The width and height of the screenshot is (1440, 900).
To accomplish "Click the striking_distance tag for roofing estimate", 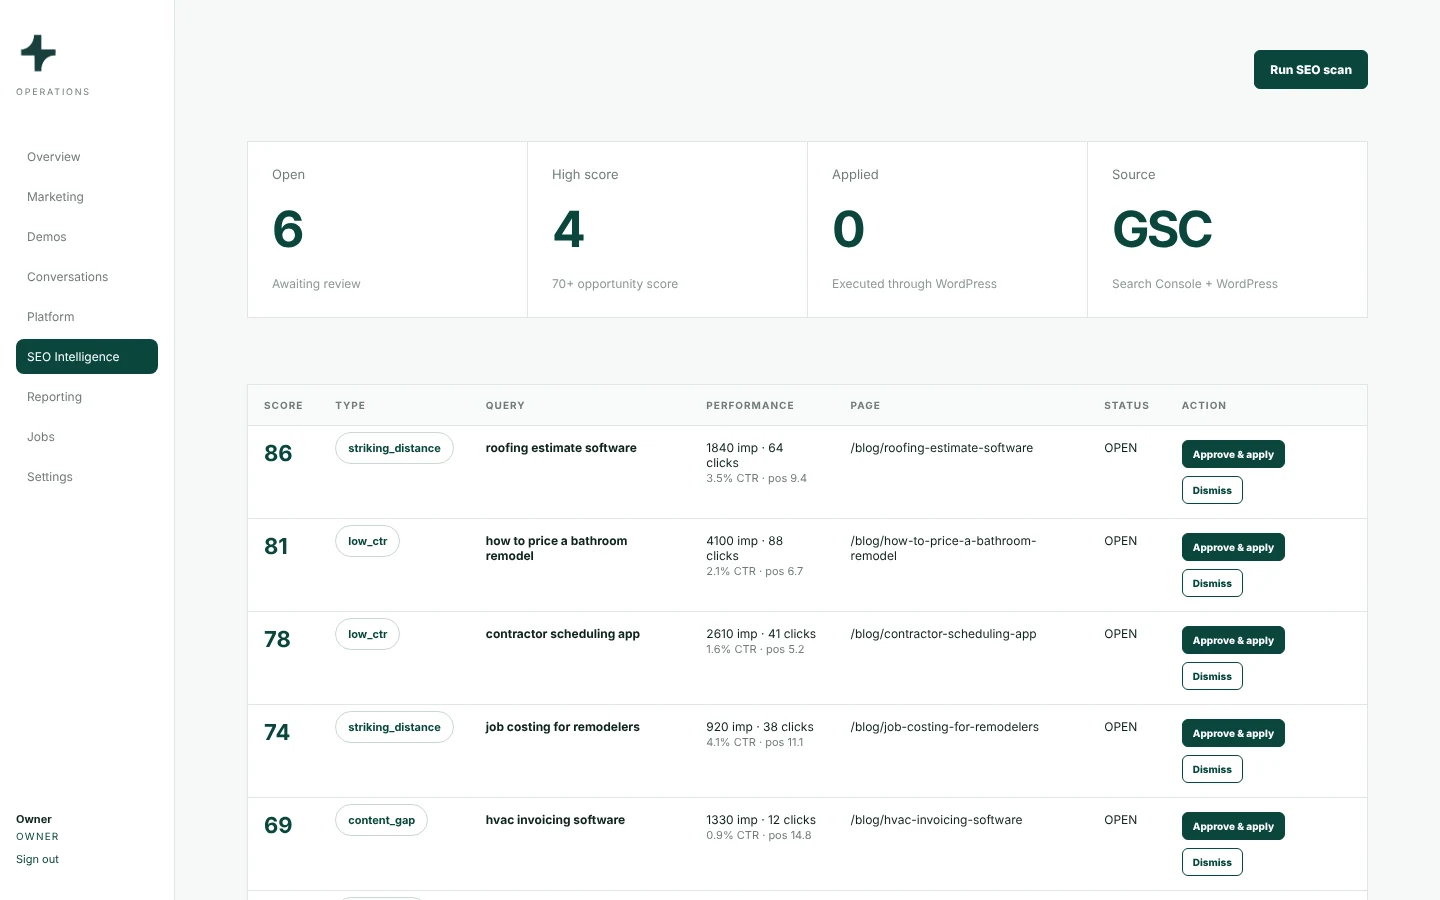I will (394, 449).
